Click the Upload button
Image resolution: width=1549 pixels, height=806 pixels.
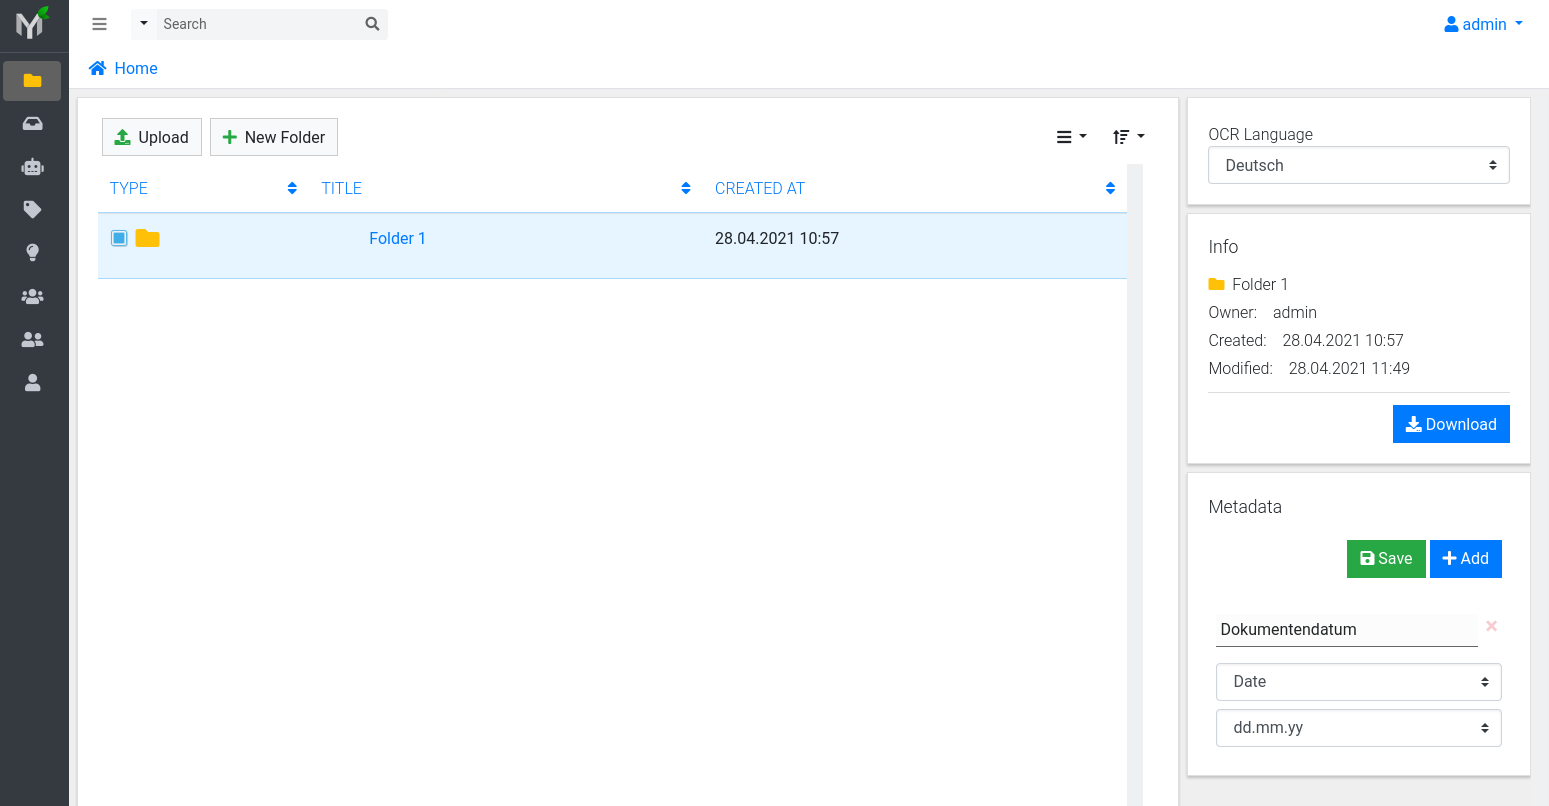(152, 137)
